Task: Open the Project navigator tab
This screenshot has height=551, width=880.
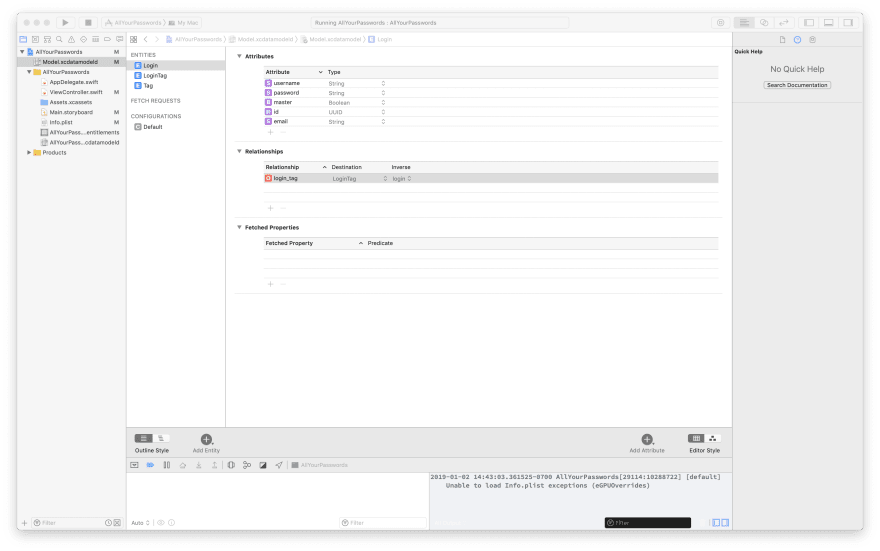Action: pos(23,39)
